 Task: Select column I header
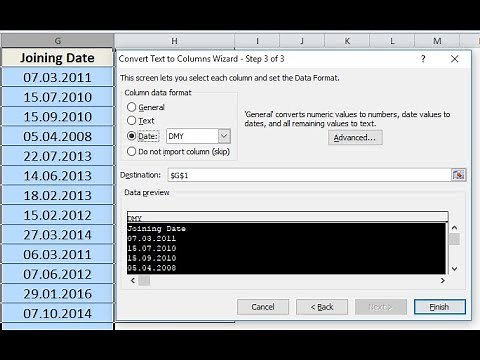[x=257, y=41]
